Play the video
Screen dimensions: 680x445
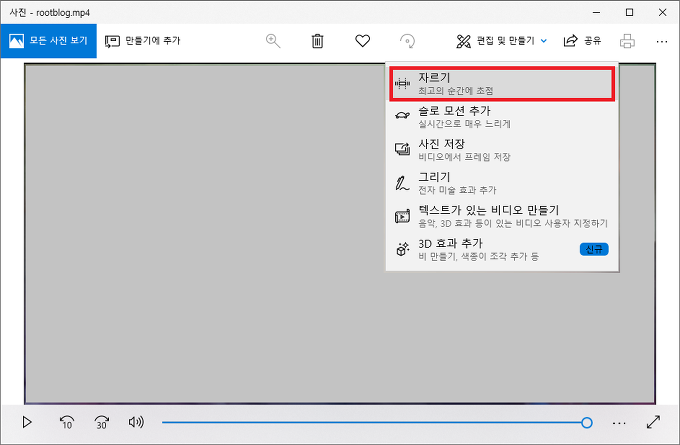[x=27, y=422]
